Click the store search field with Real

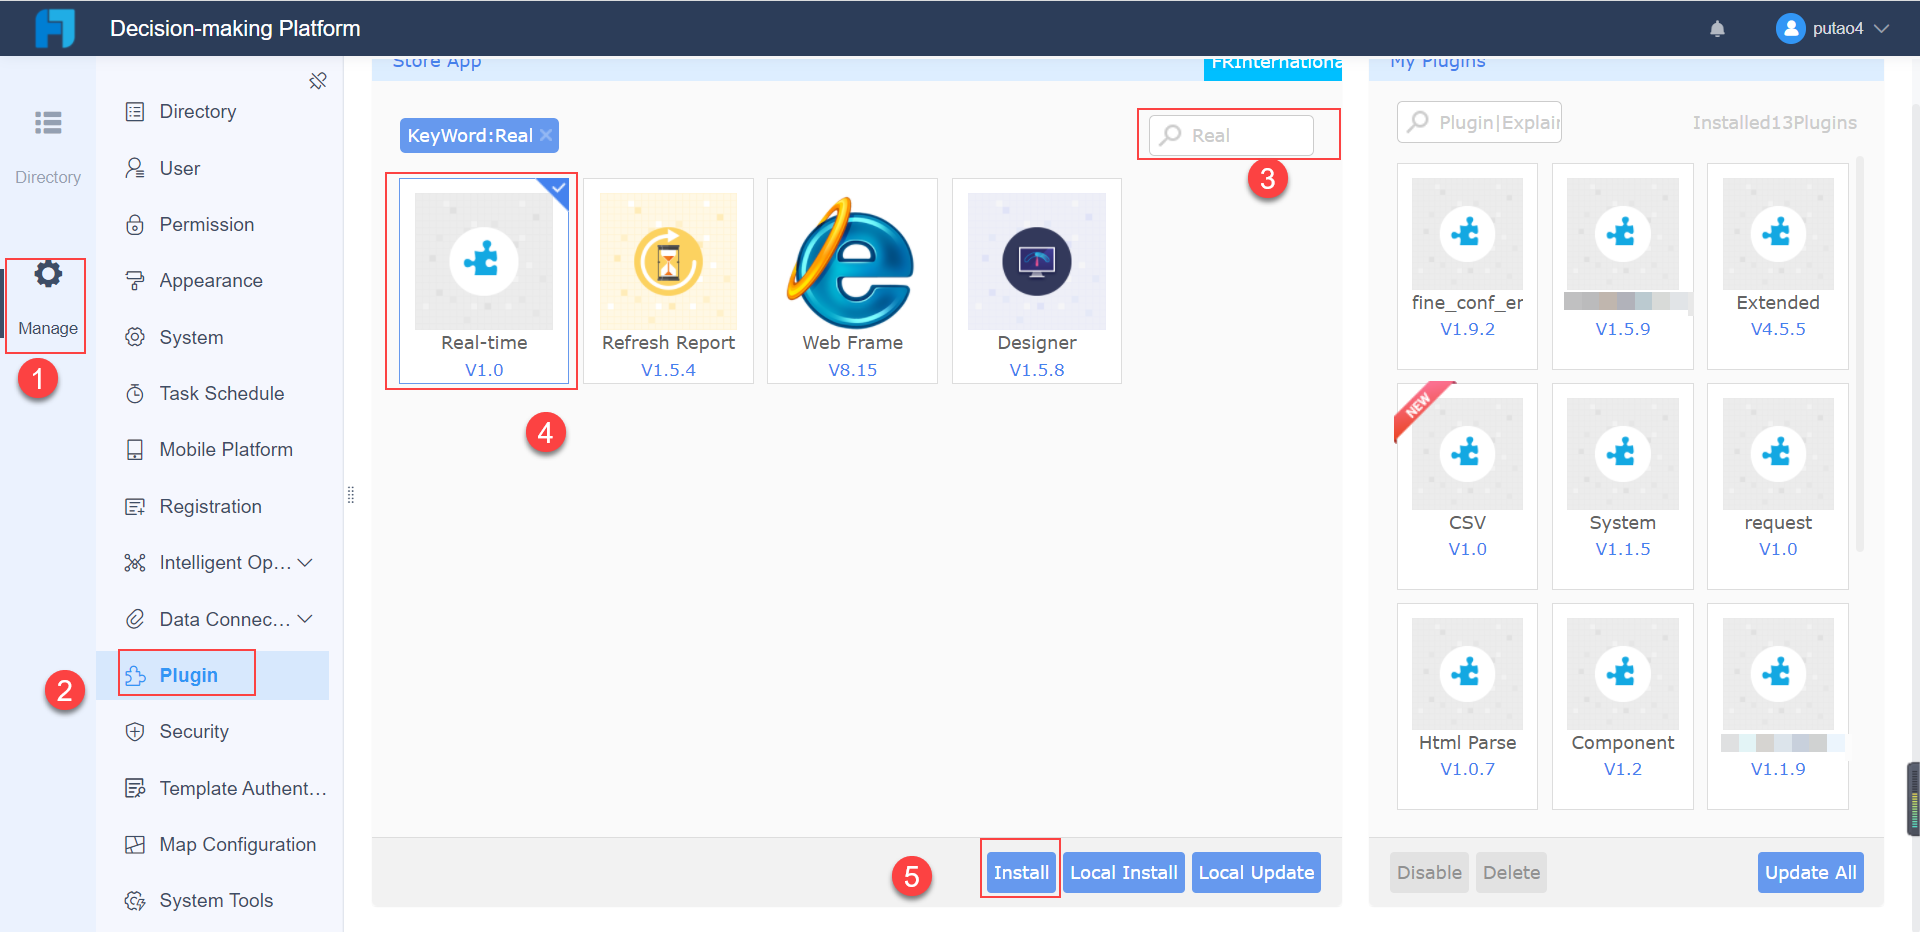click(1231, 135)
